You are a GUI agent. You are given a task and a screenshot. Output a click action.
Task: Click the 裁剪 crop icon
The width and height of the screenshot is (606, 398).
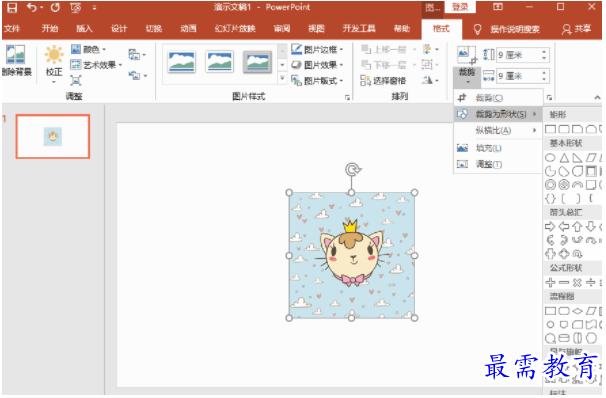(467, 55)
